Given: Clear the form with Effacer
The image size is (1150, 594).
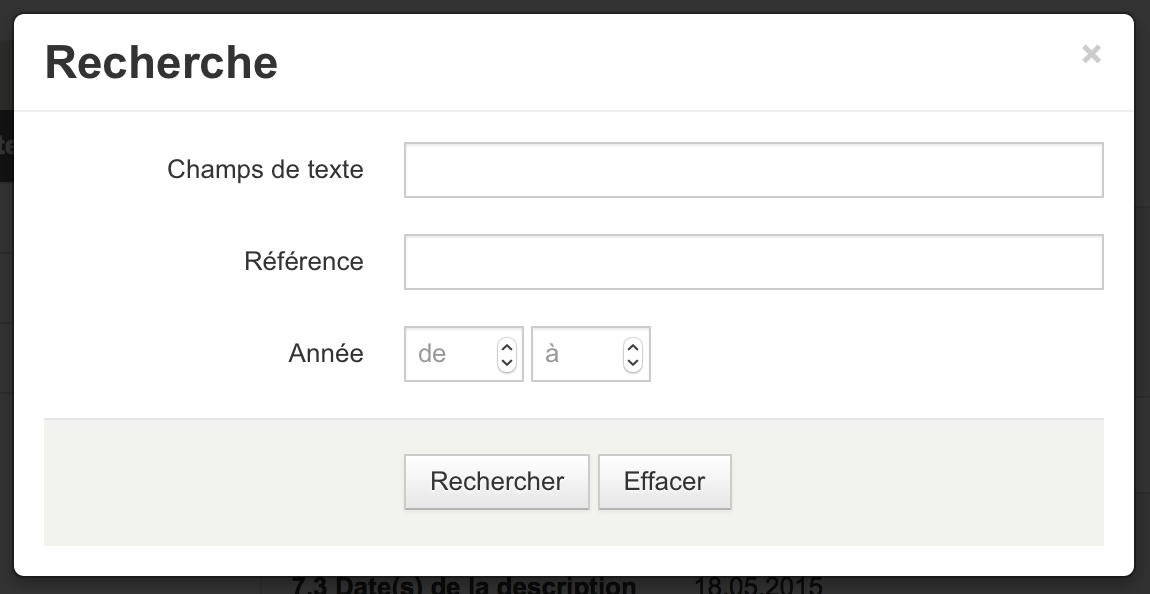Looking at the screenshot, I should click(664, 482).
